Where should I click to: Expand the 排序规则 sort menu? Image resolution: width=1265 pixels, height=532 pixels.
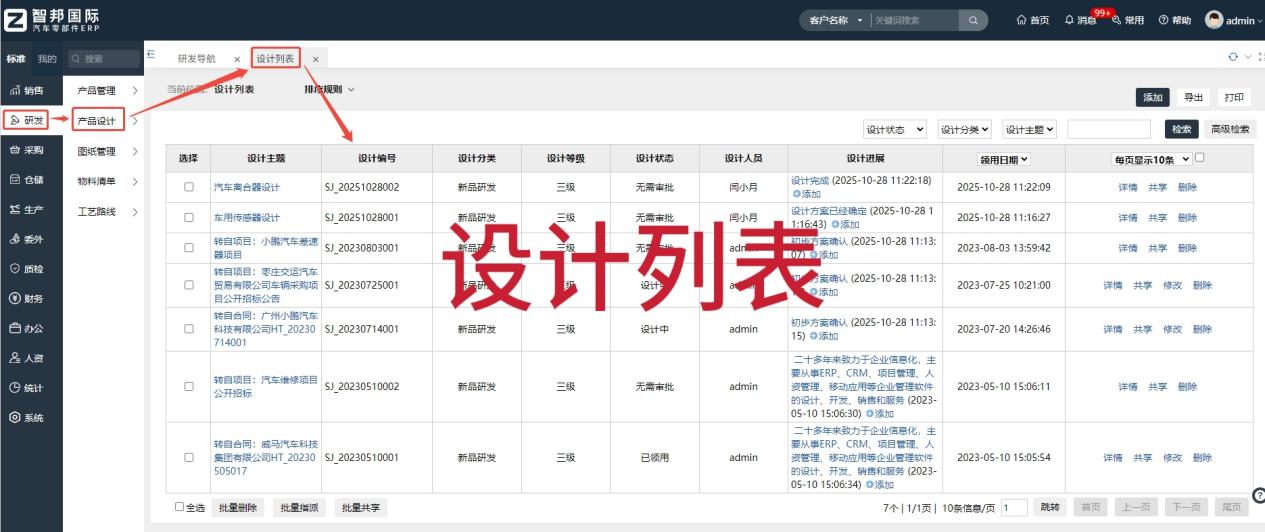tap(329, 89)
